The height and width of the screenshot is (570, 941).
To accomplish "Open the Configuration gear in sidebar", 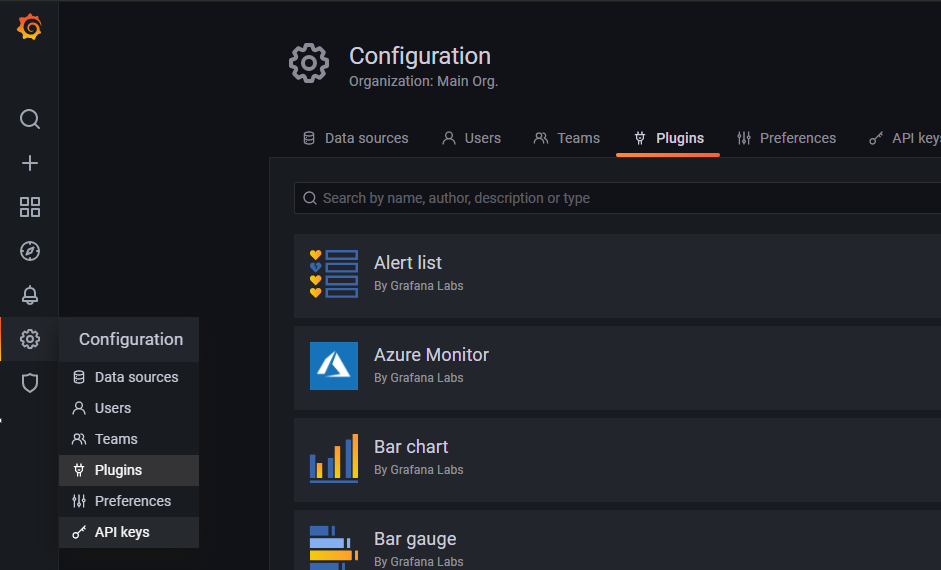I will (29, 339).
